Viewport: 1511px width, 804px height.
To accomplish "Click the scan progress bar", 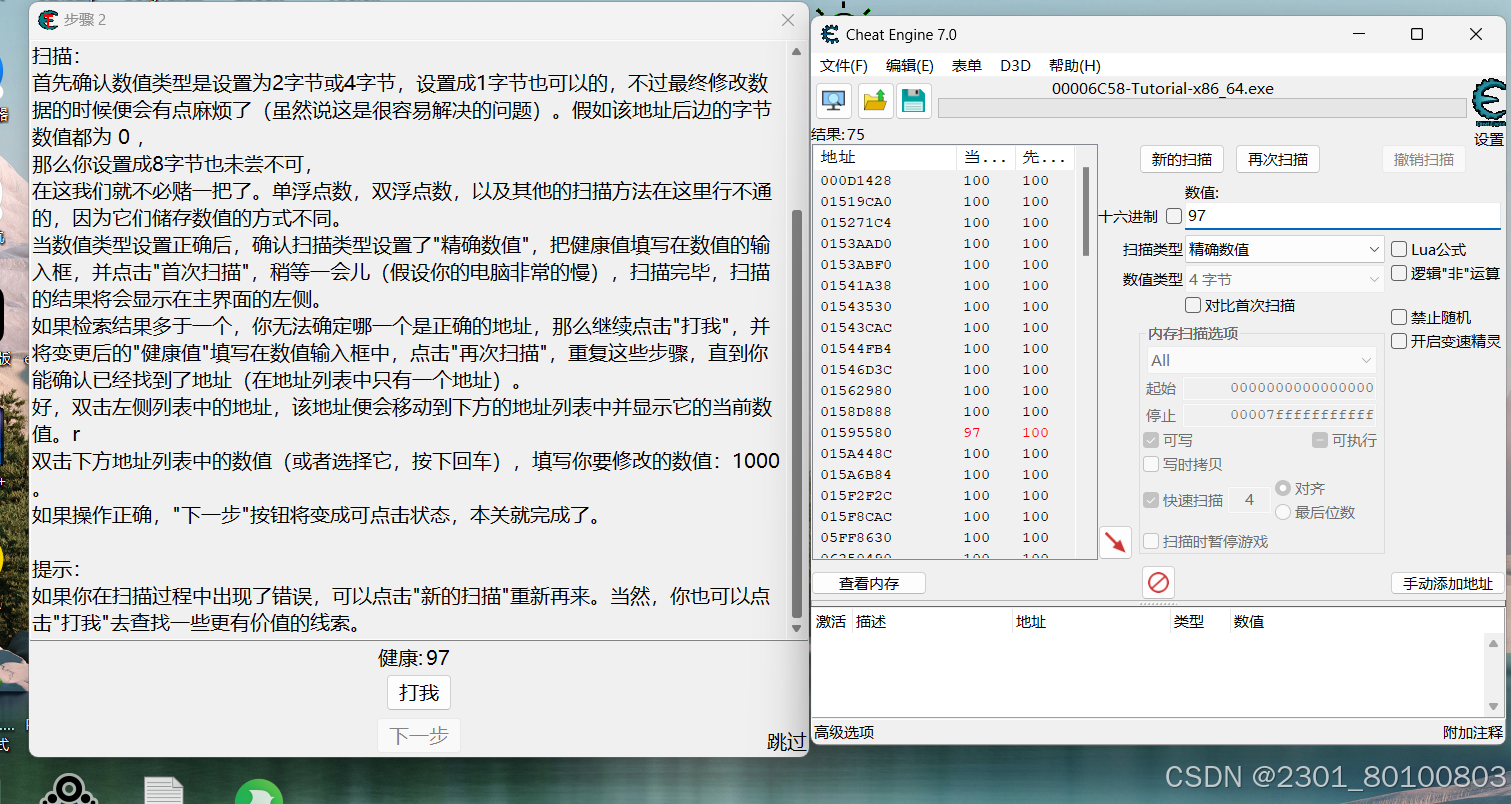I will [x=1202, y=108].
